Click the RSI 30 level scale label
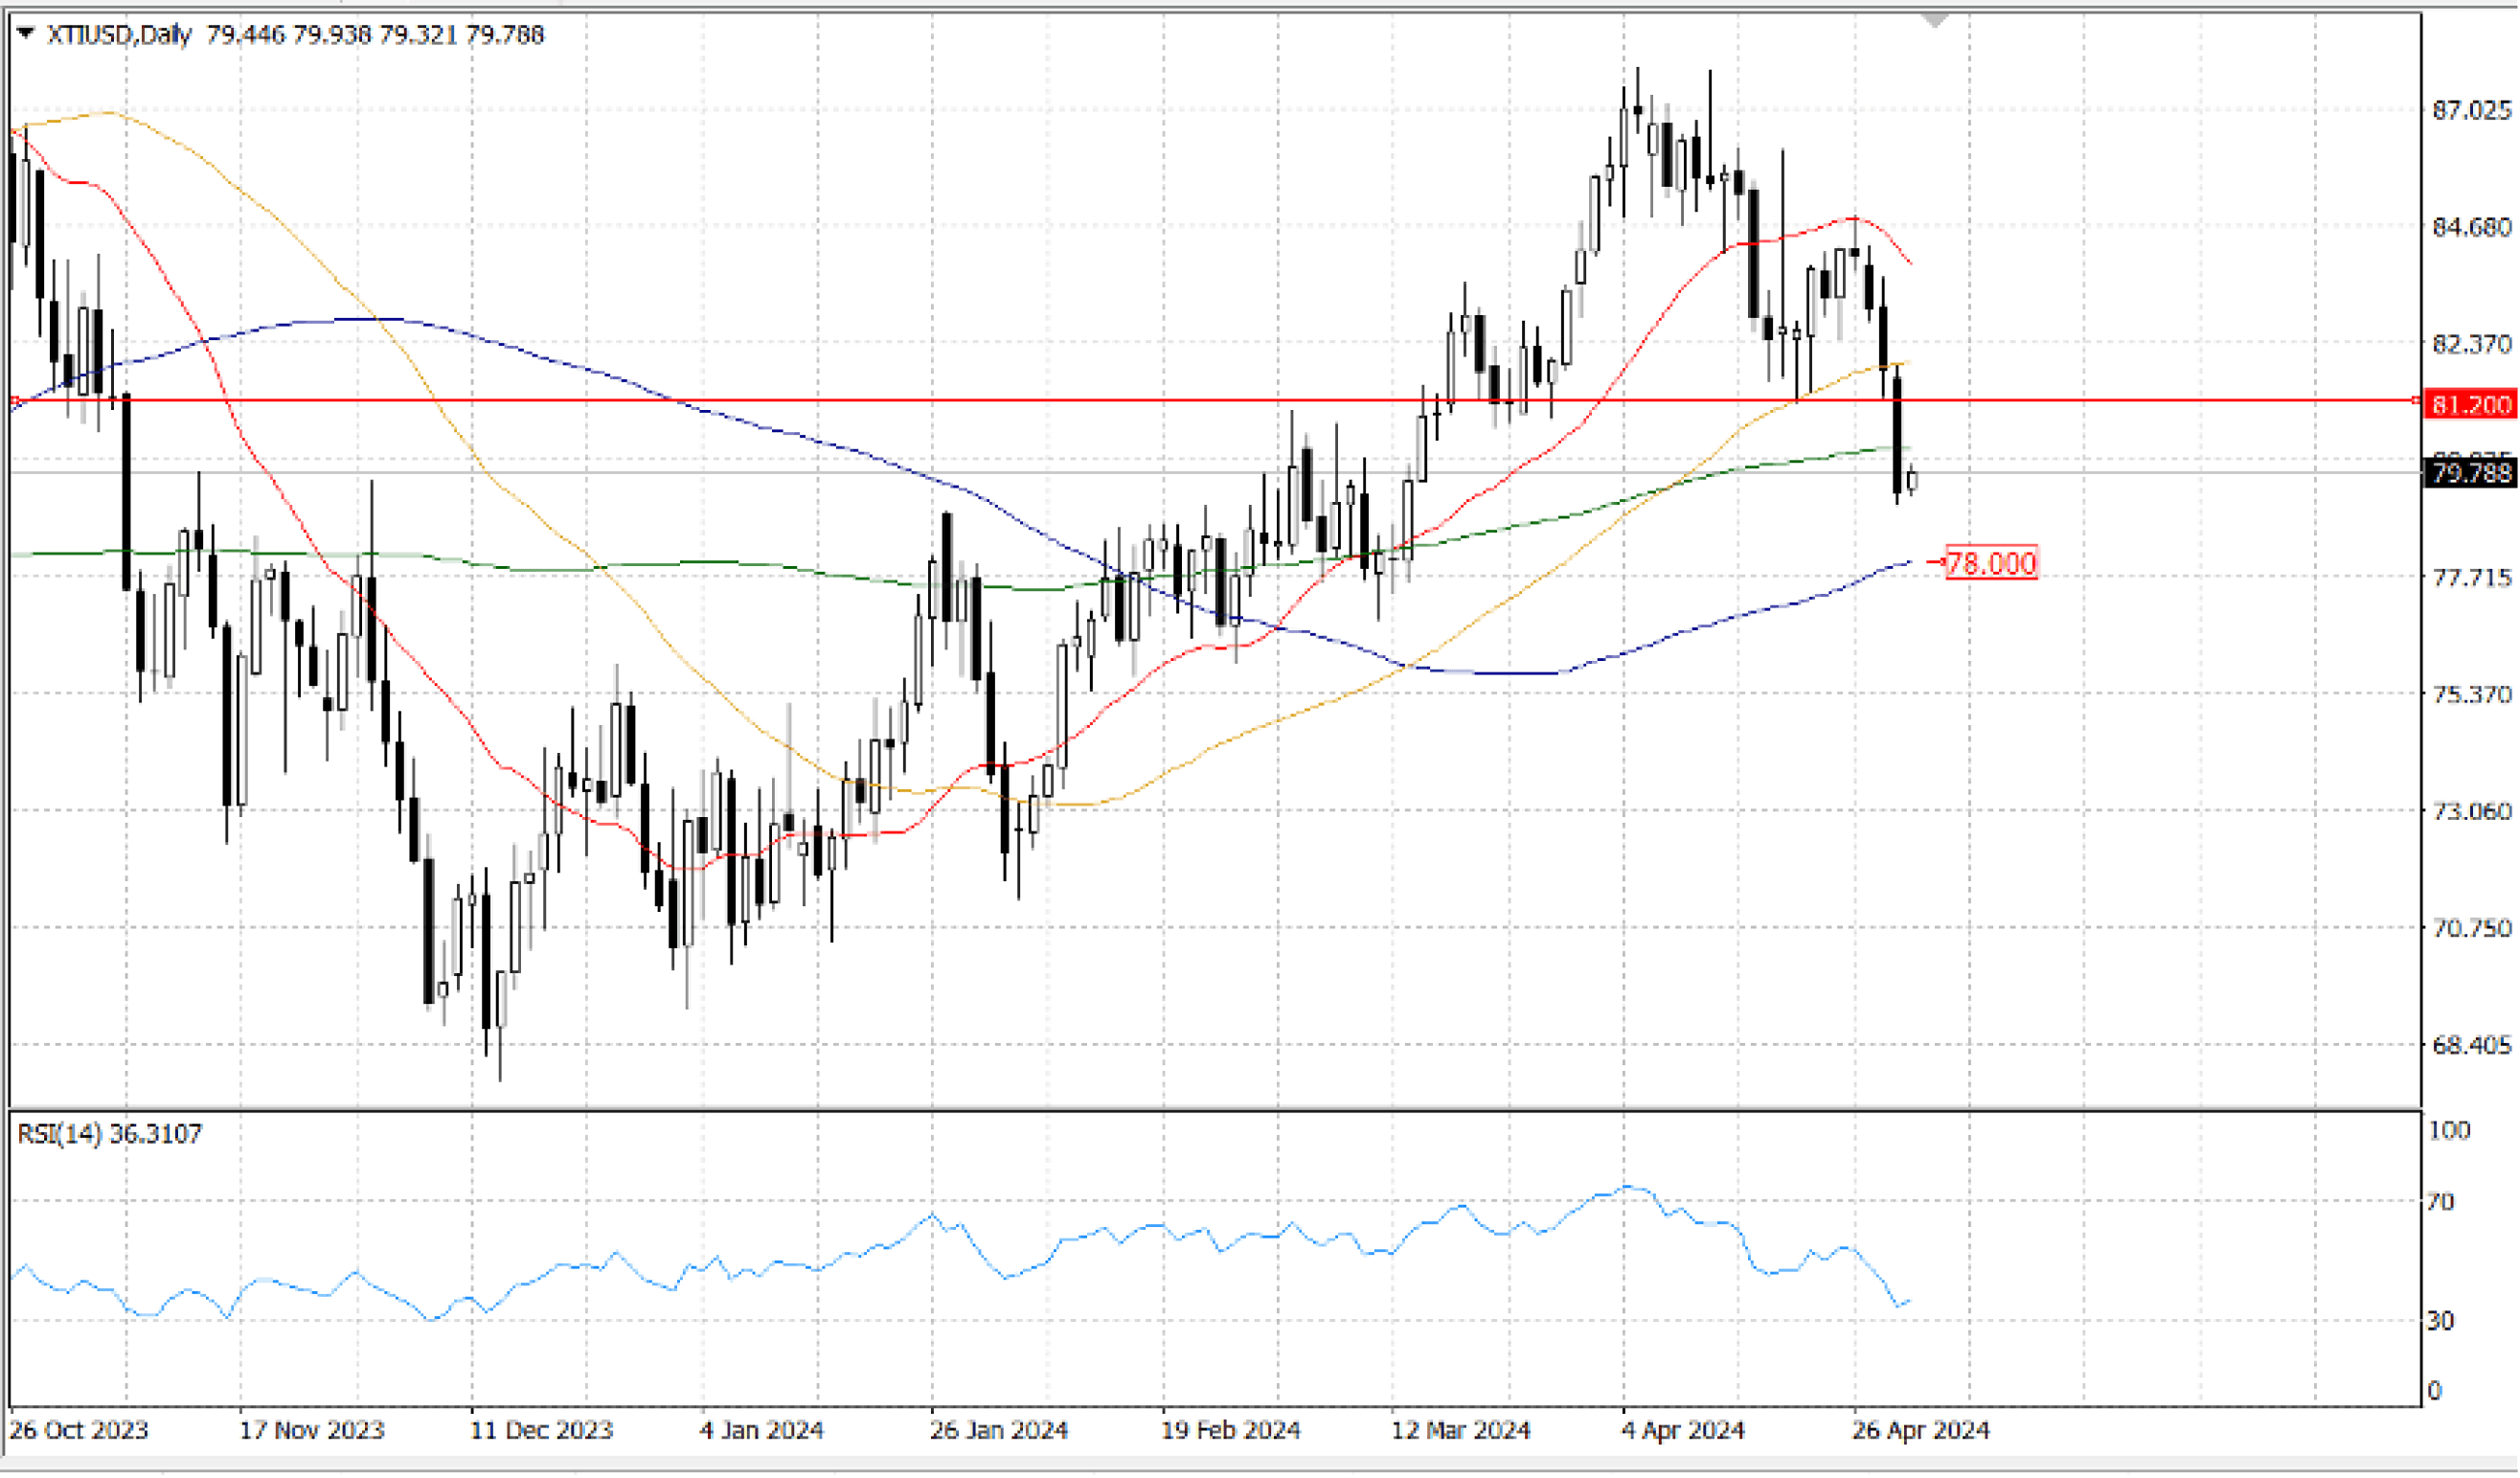 2440,1320
